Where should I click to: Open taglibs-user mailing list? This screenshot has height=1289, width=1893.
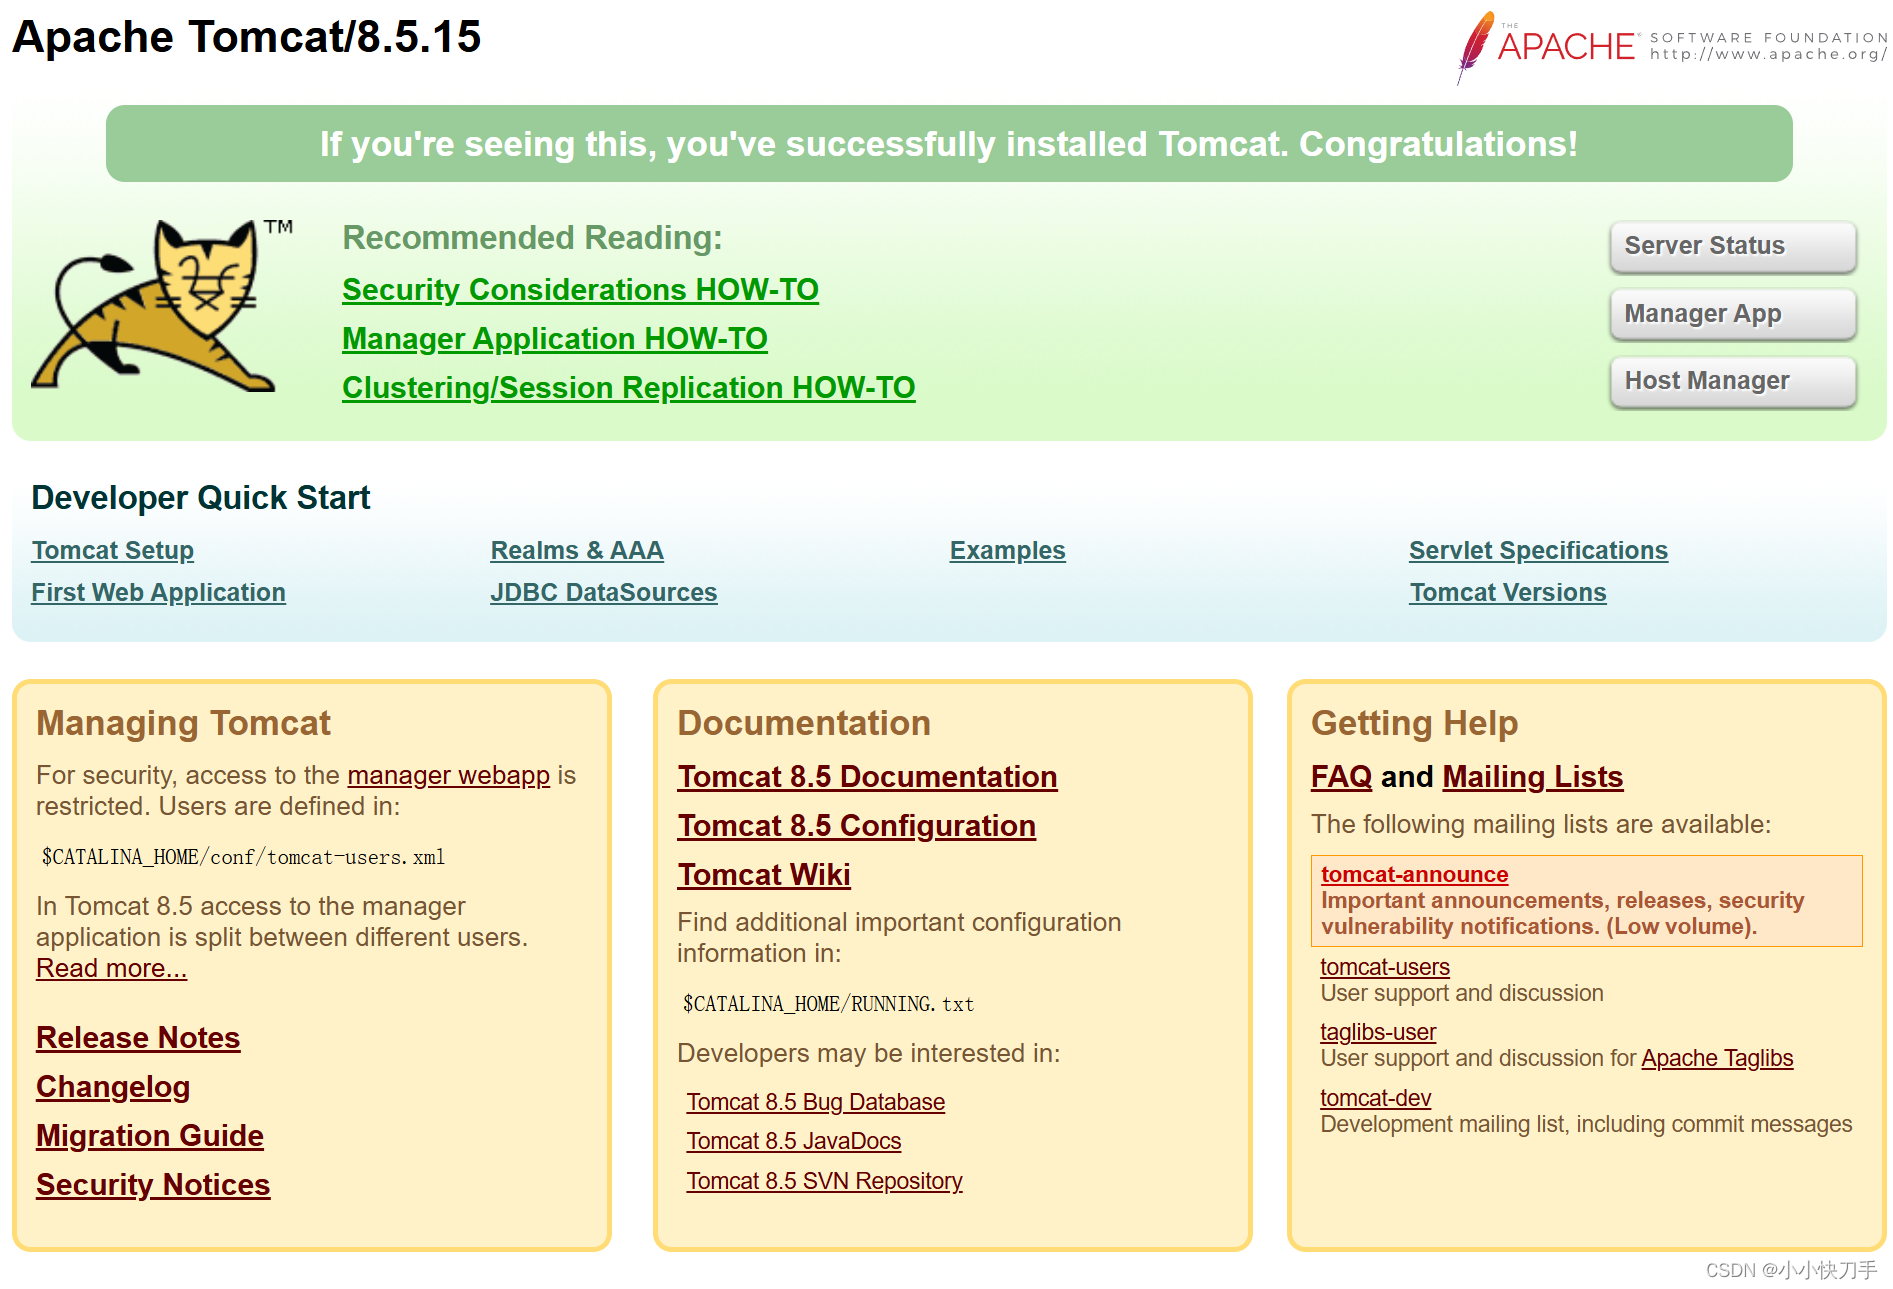click(x=1378, y=1032)
